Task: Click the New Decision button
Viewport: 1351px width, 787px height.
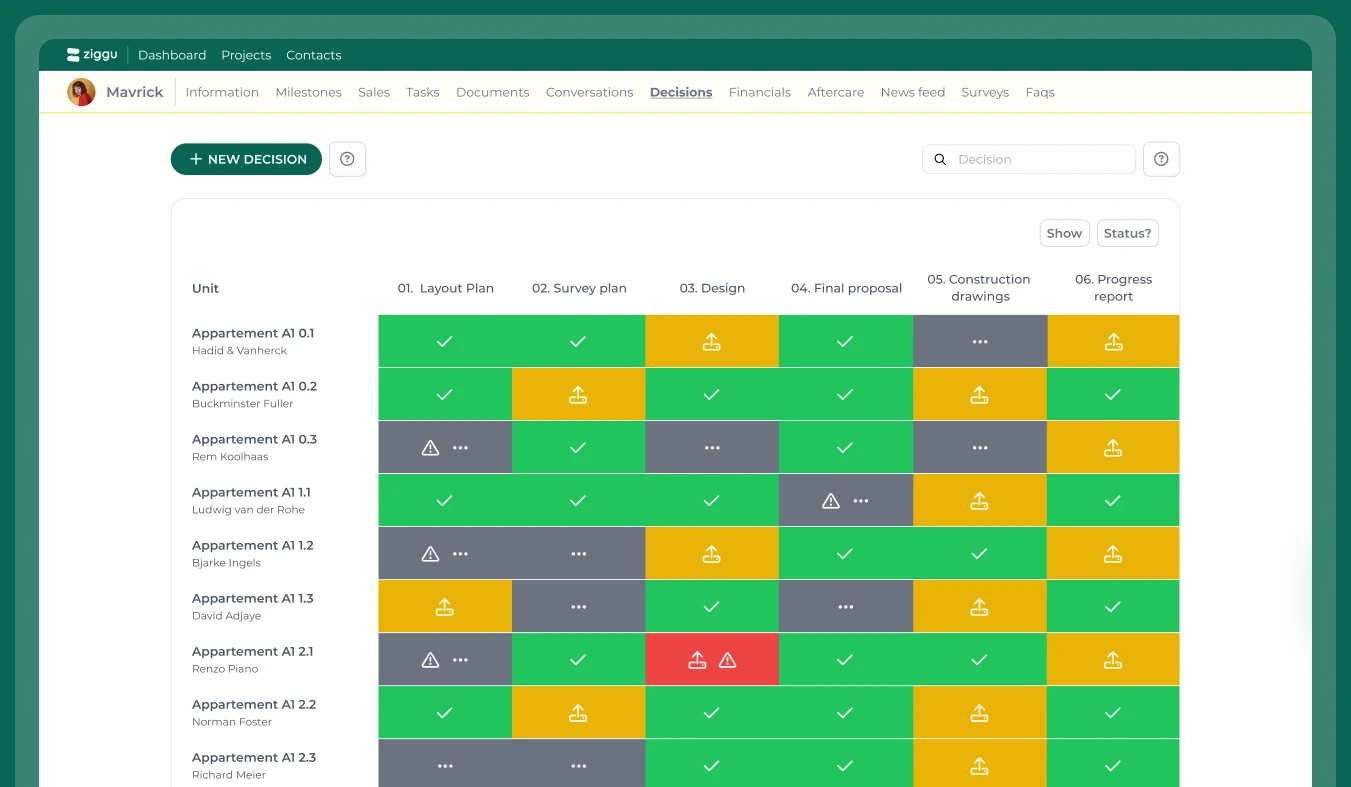Action: click(246, 159)
